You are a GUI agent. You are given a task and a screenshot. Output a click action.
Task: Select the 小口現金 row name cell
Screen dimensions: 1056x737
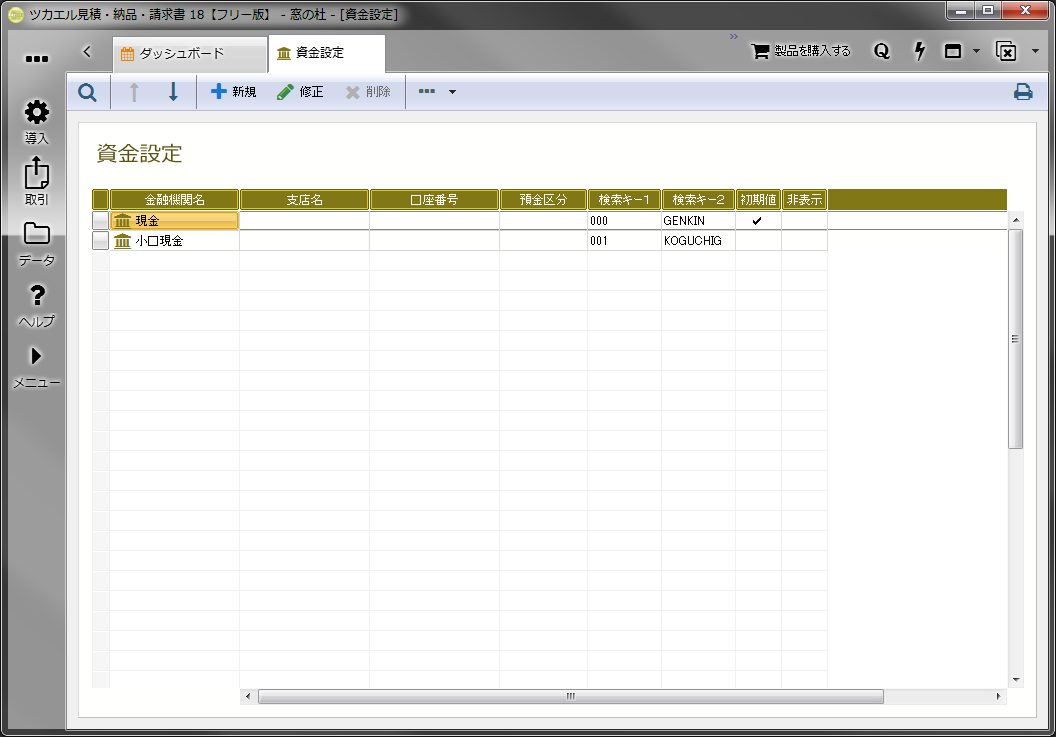point(174,241)
